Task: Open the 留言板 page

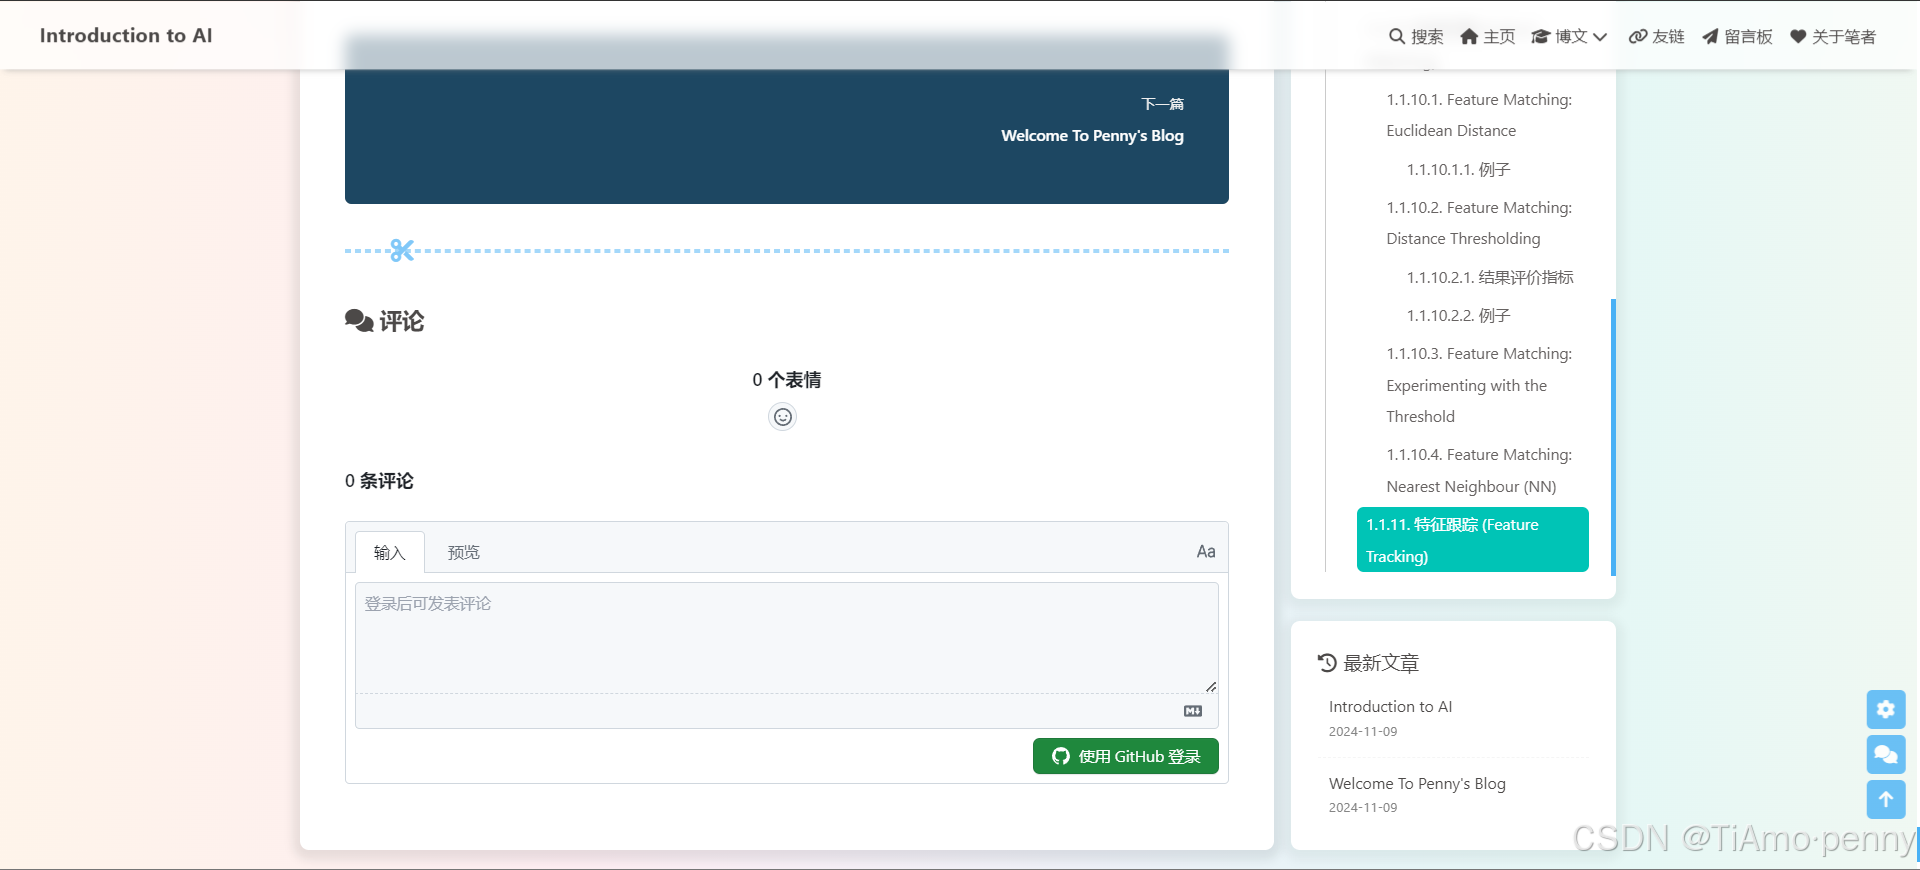Action: click(1737, 37)
